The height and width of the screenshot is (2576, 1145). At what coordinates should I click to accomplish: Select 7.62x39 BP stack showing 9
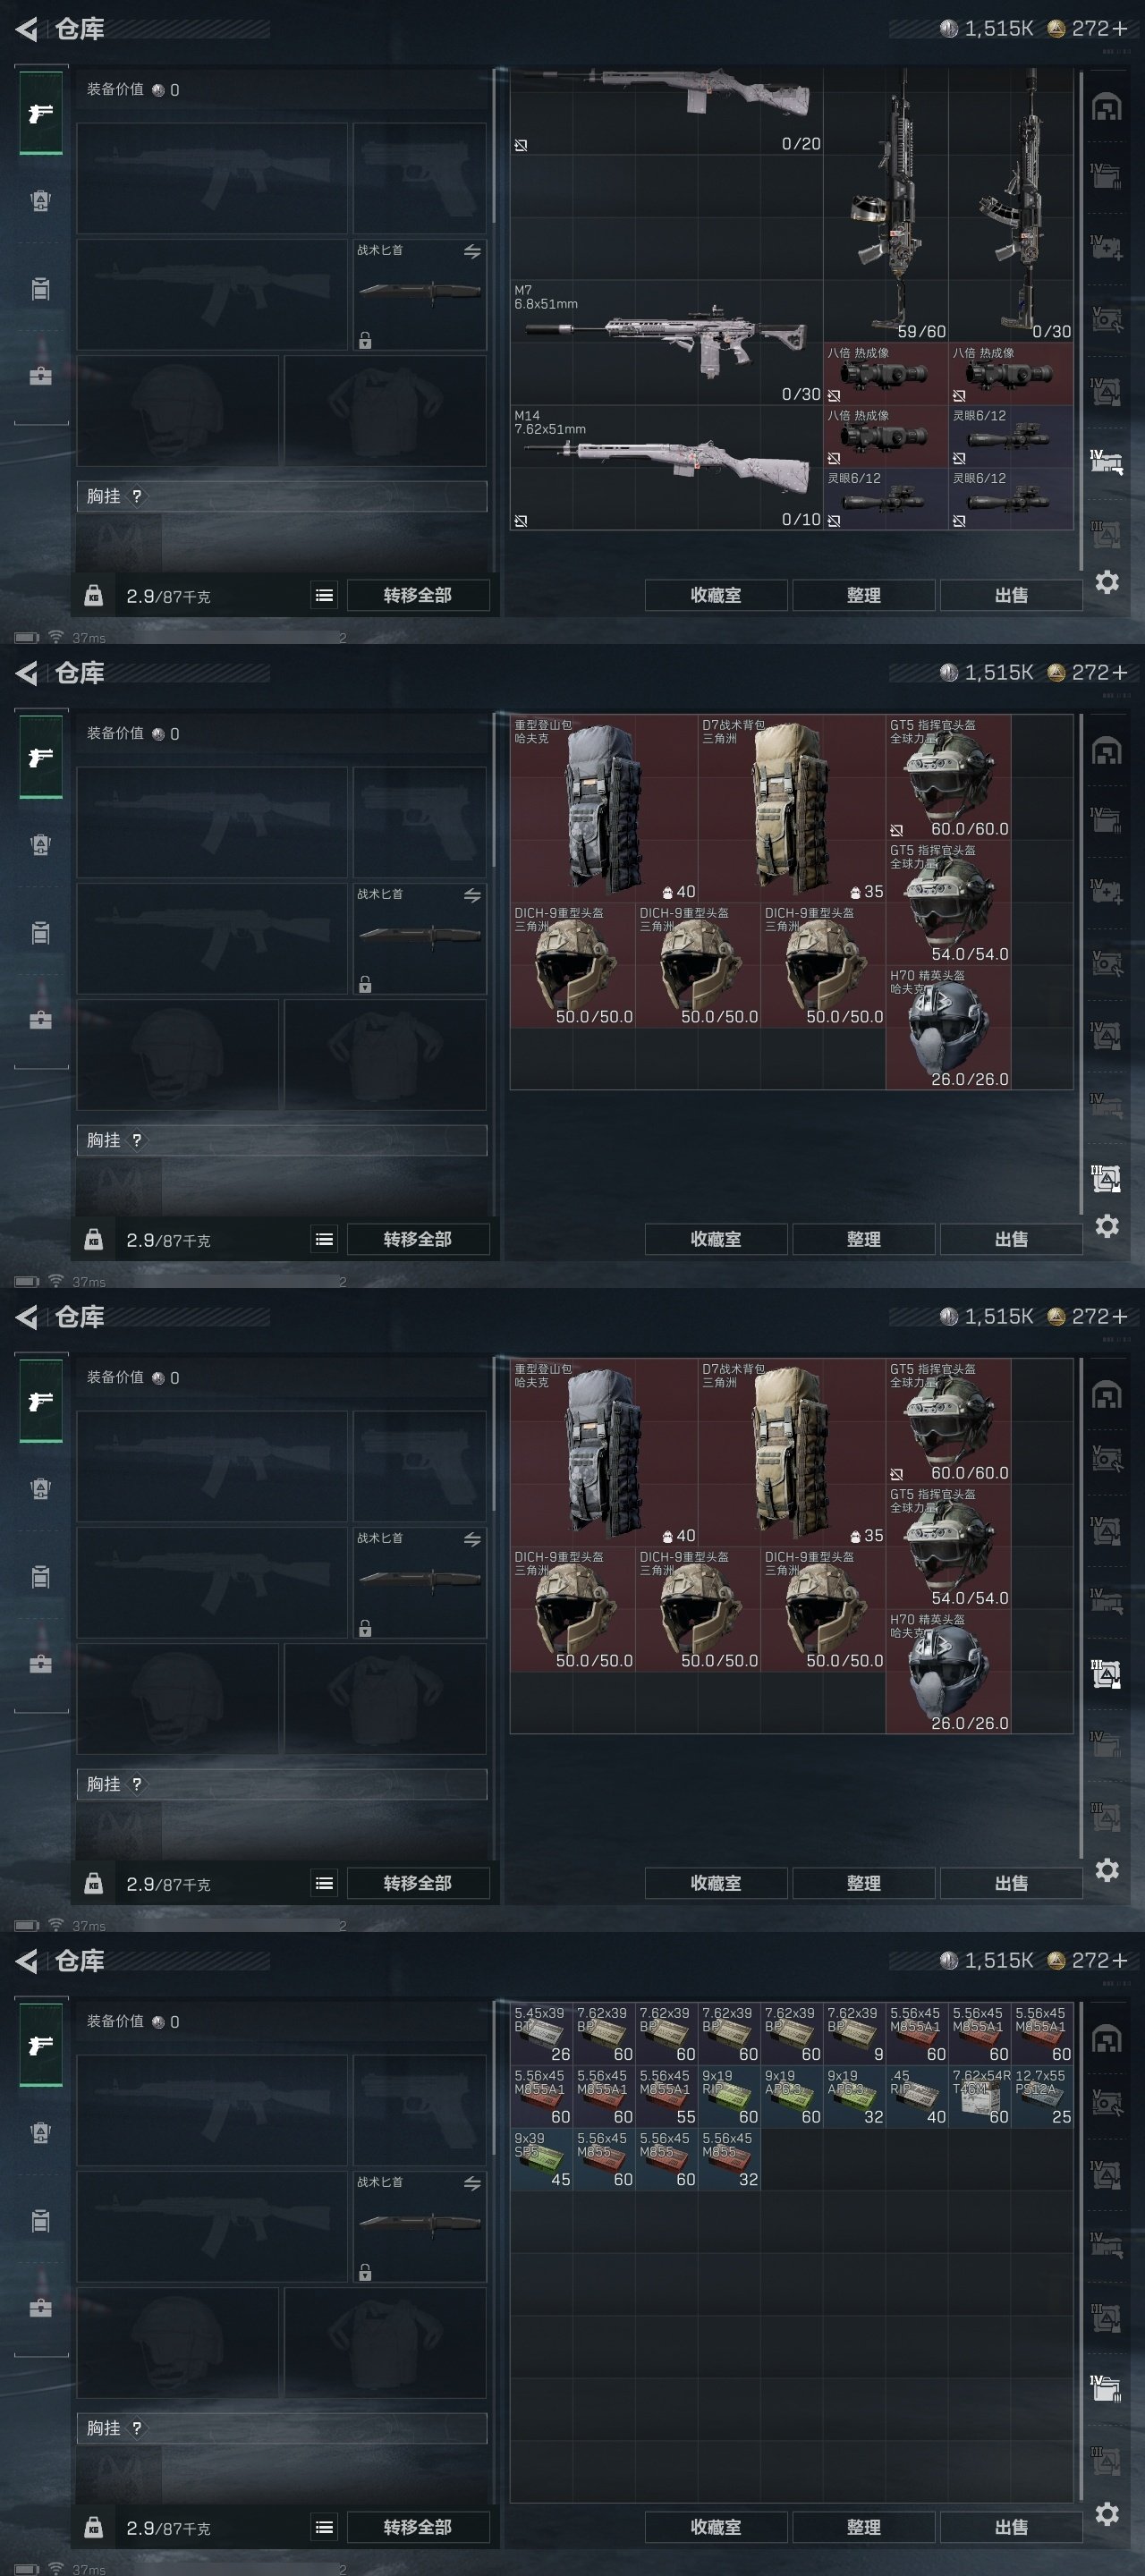(x=855, y=2034)
